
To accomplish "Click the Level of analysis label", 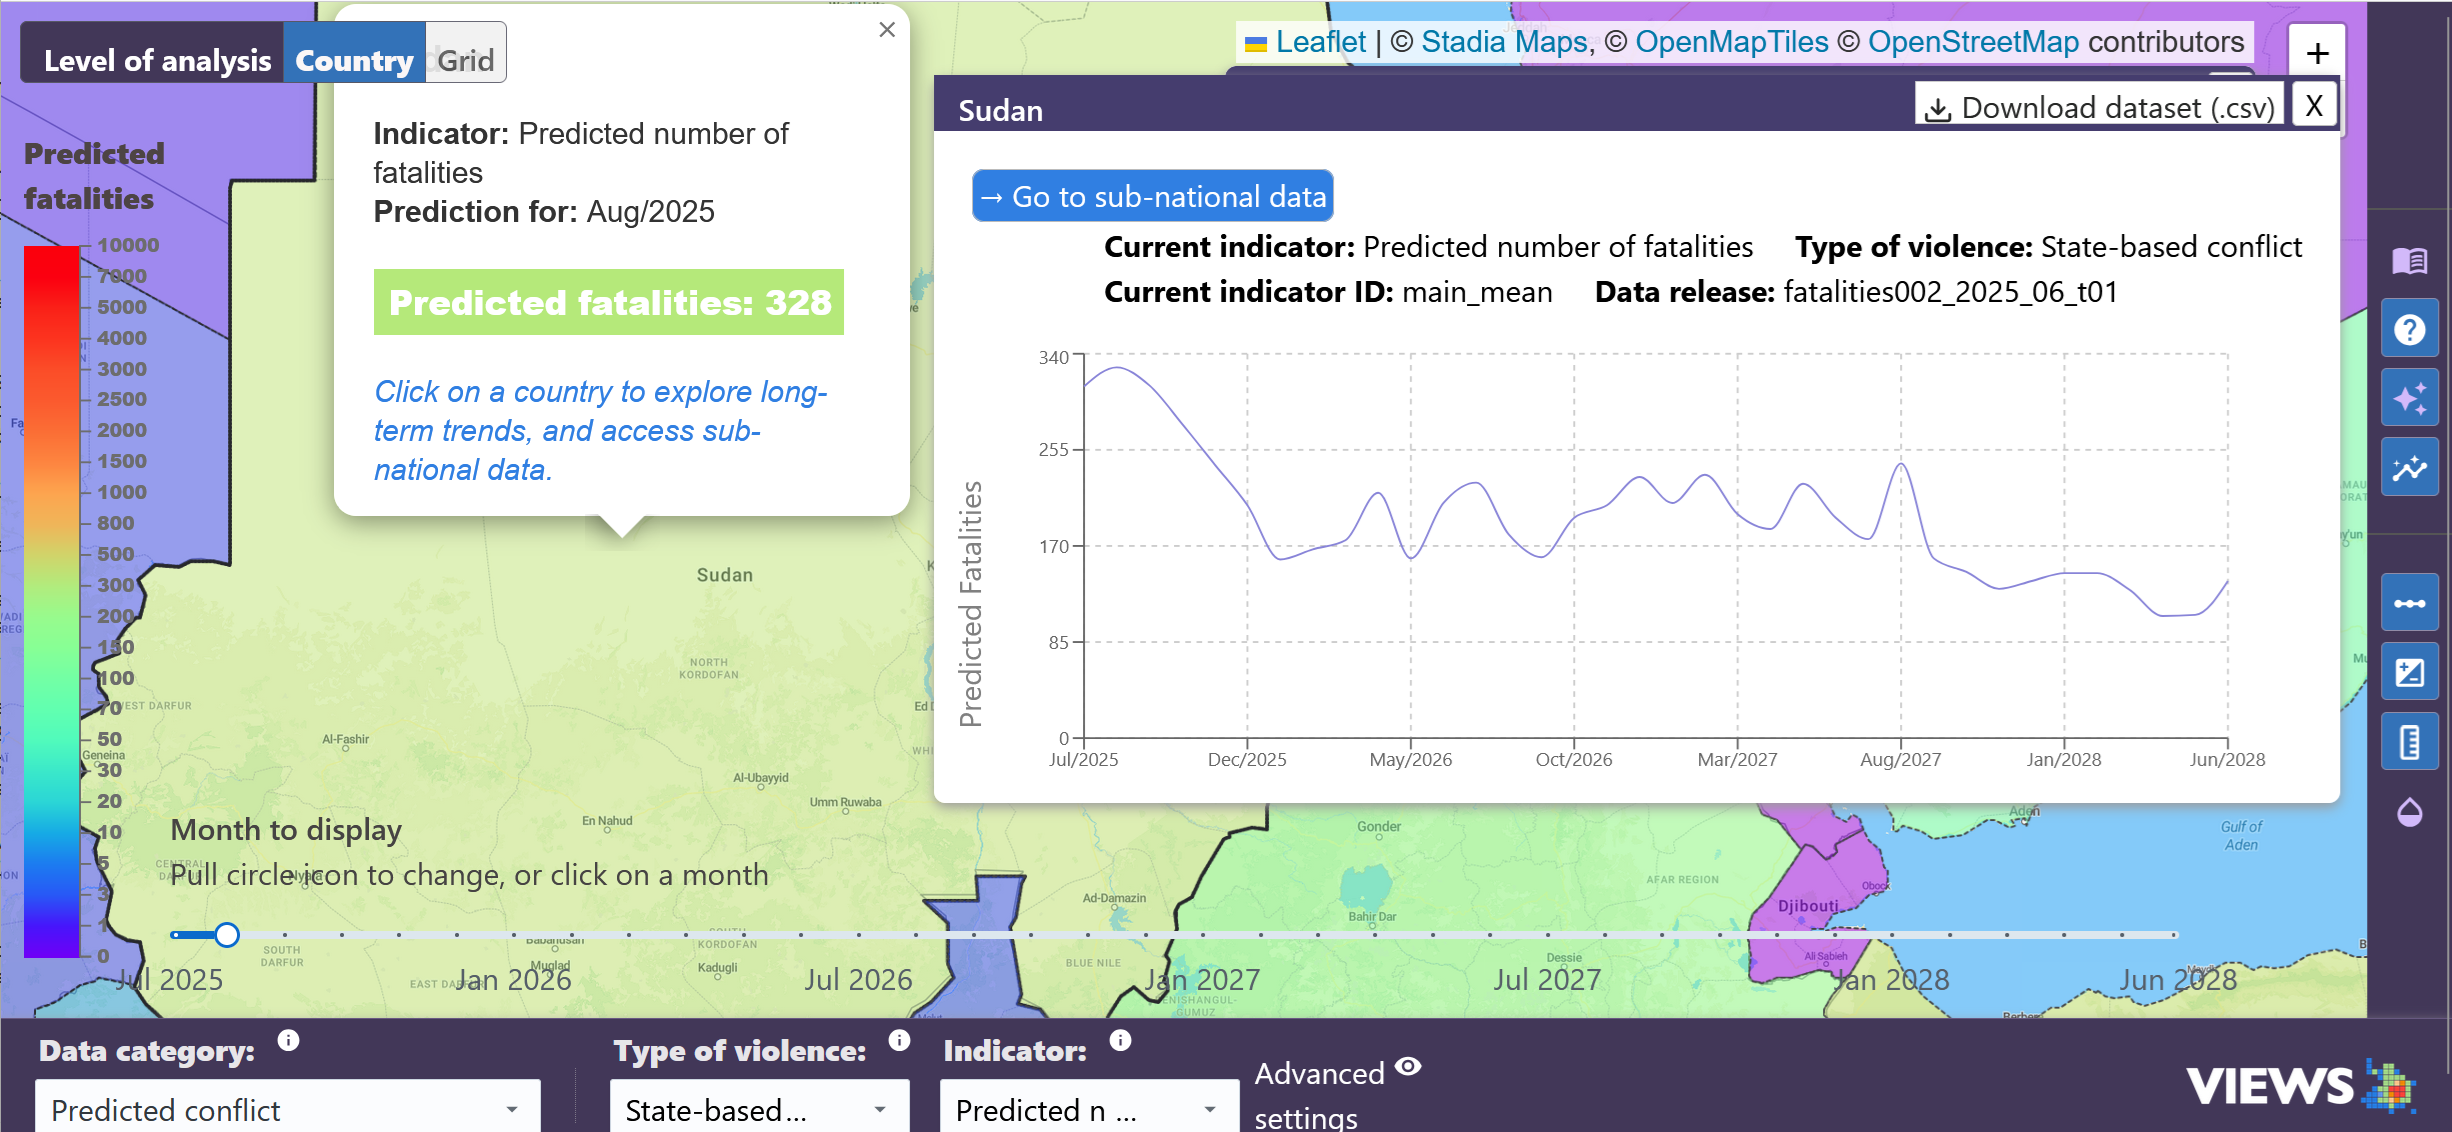I will [157, 60].
